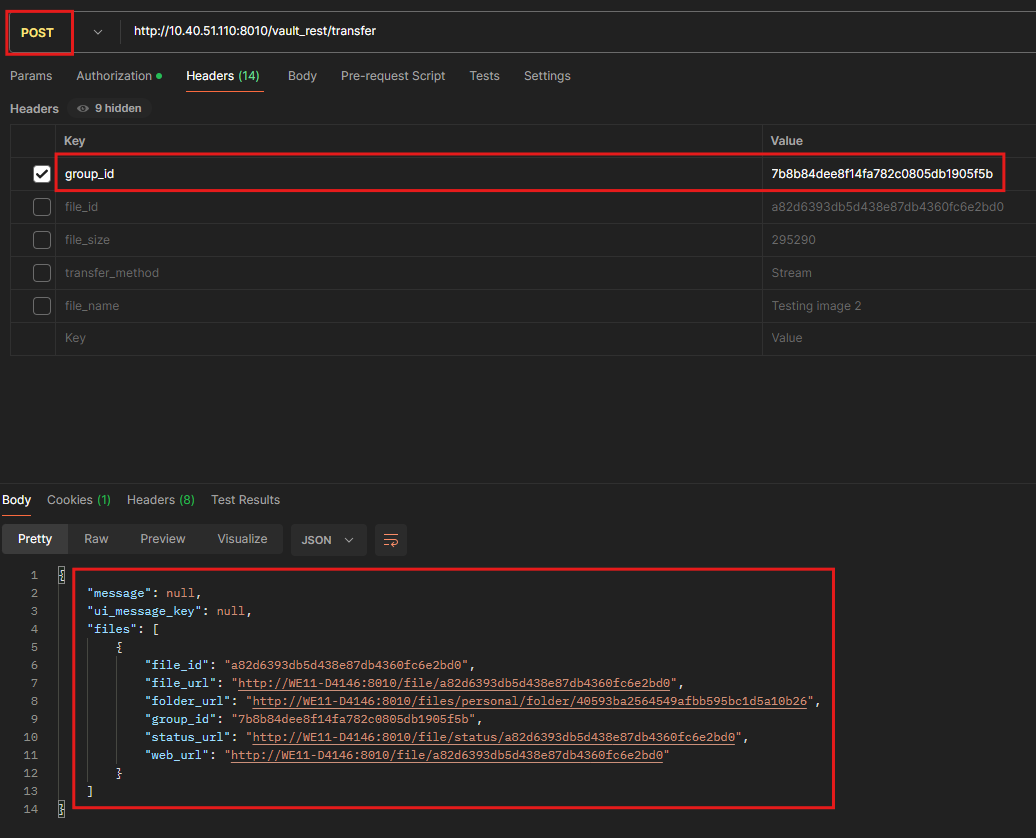This screenshot has width=1036, height=838.
Task: Open the file_url link in response
Action: [x=454, y=683]
